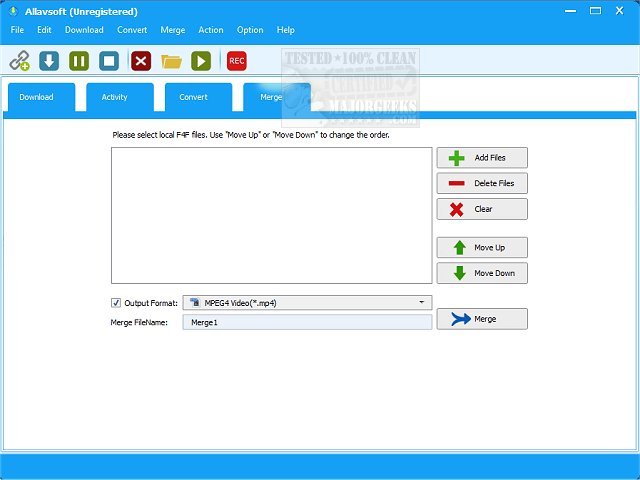The height and width of the screenshot is (480, 640).
Task: Open the output folder icon
Action: click(x=171, y=62)
